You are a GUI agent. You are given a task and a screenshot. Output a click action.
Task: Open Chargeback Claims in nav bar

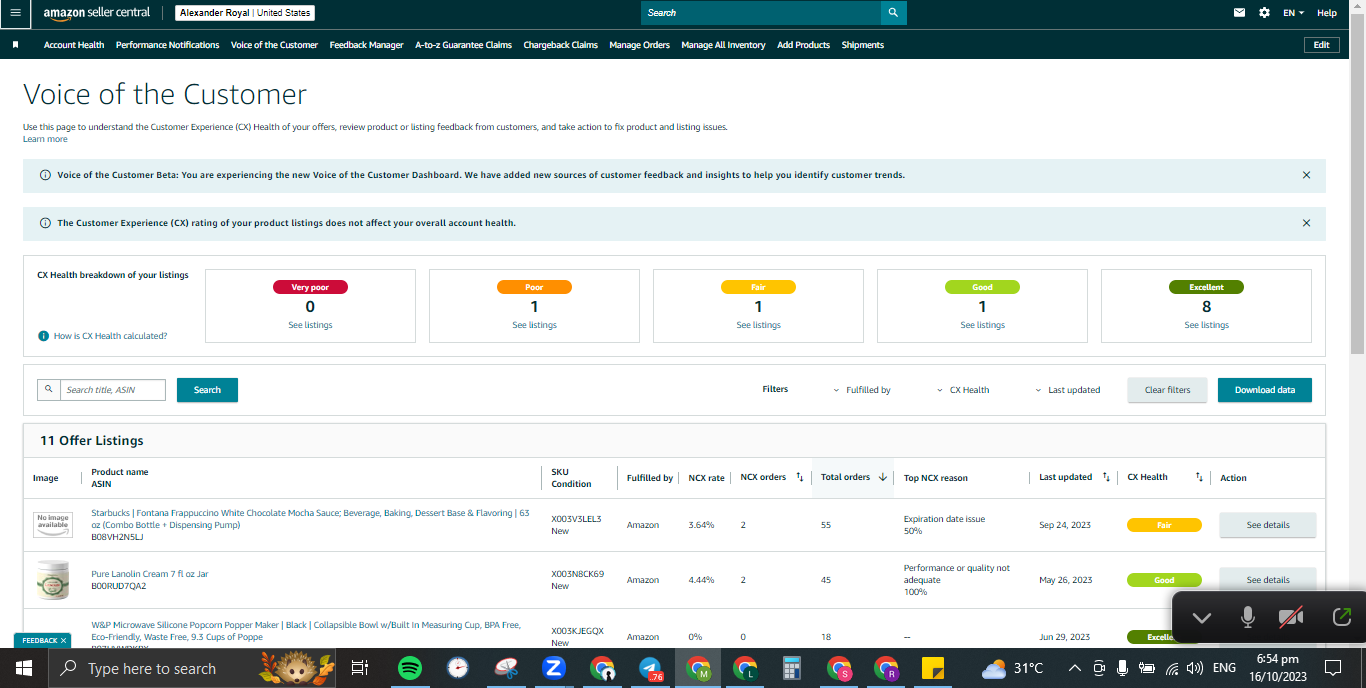point(561,45)
